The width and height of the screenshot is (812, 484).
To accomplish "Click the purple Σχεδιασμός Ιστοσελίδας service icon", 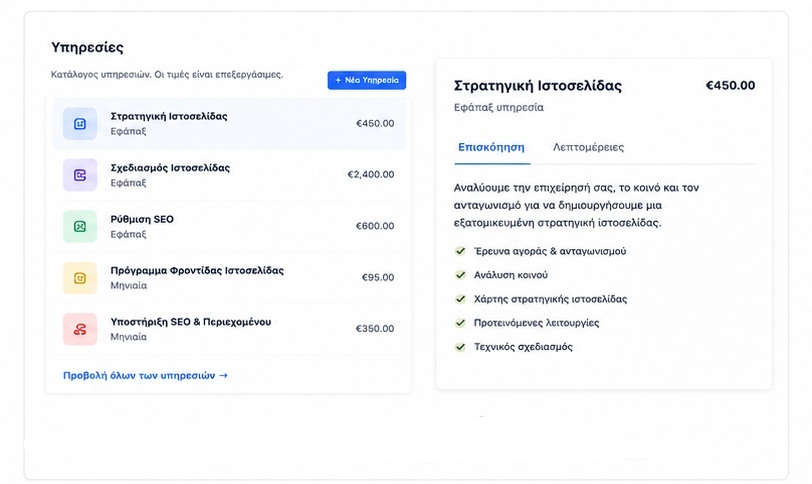I will [x=80, y=175].
